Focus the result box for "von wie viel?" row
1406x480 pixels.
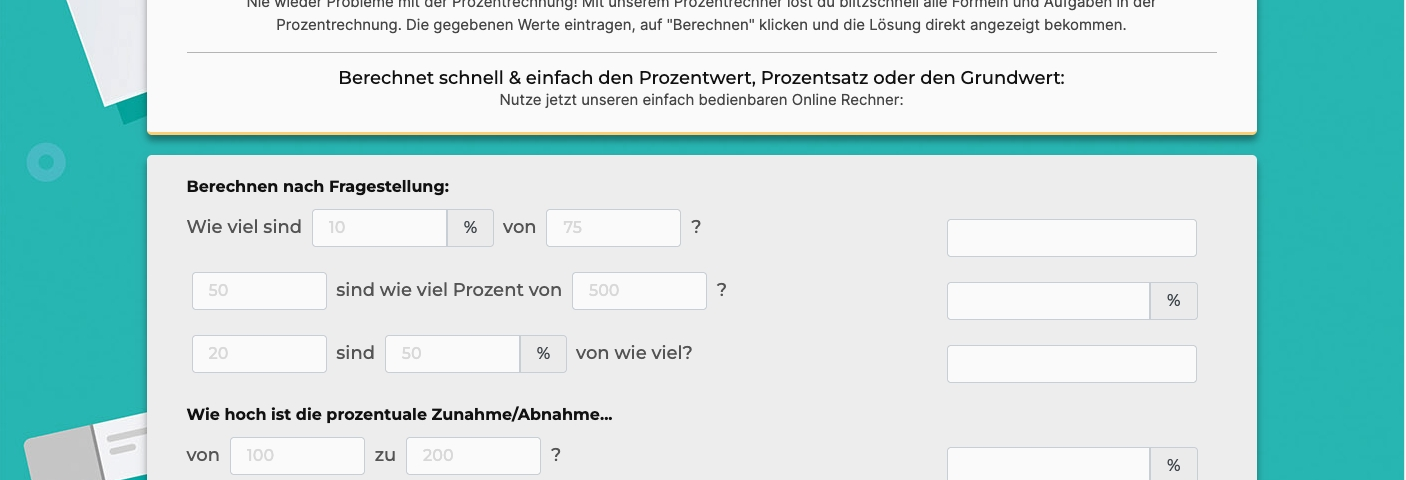1071,364
